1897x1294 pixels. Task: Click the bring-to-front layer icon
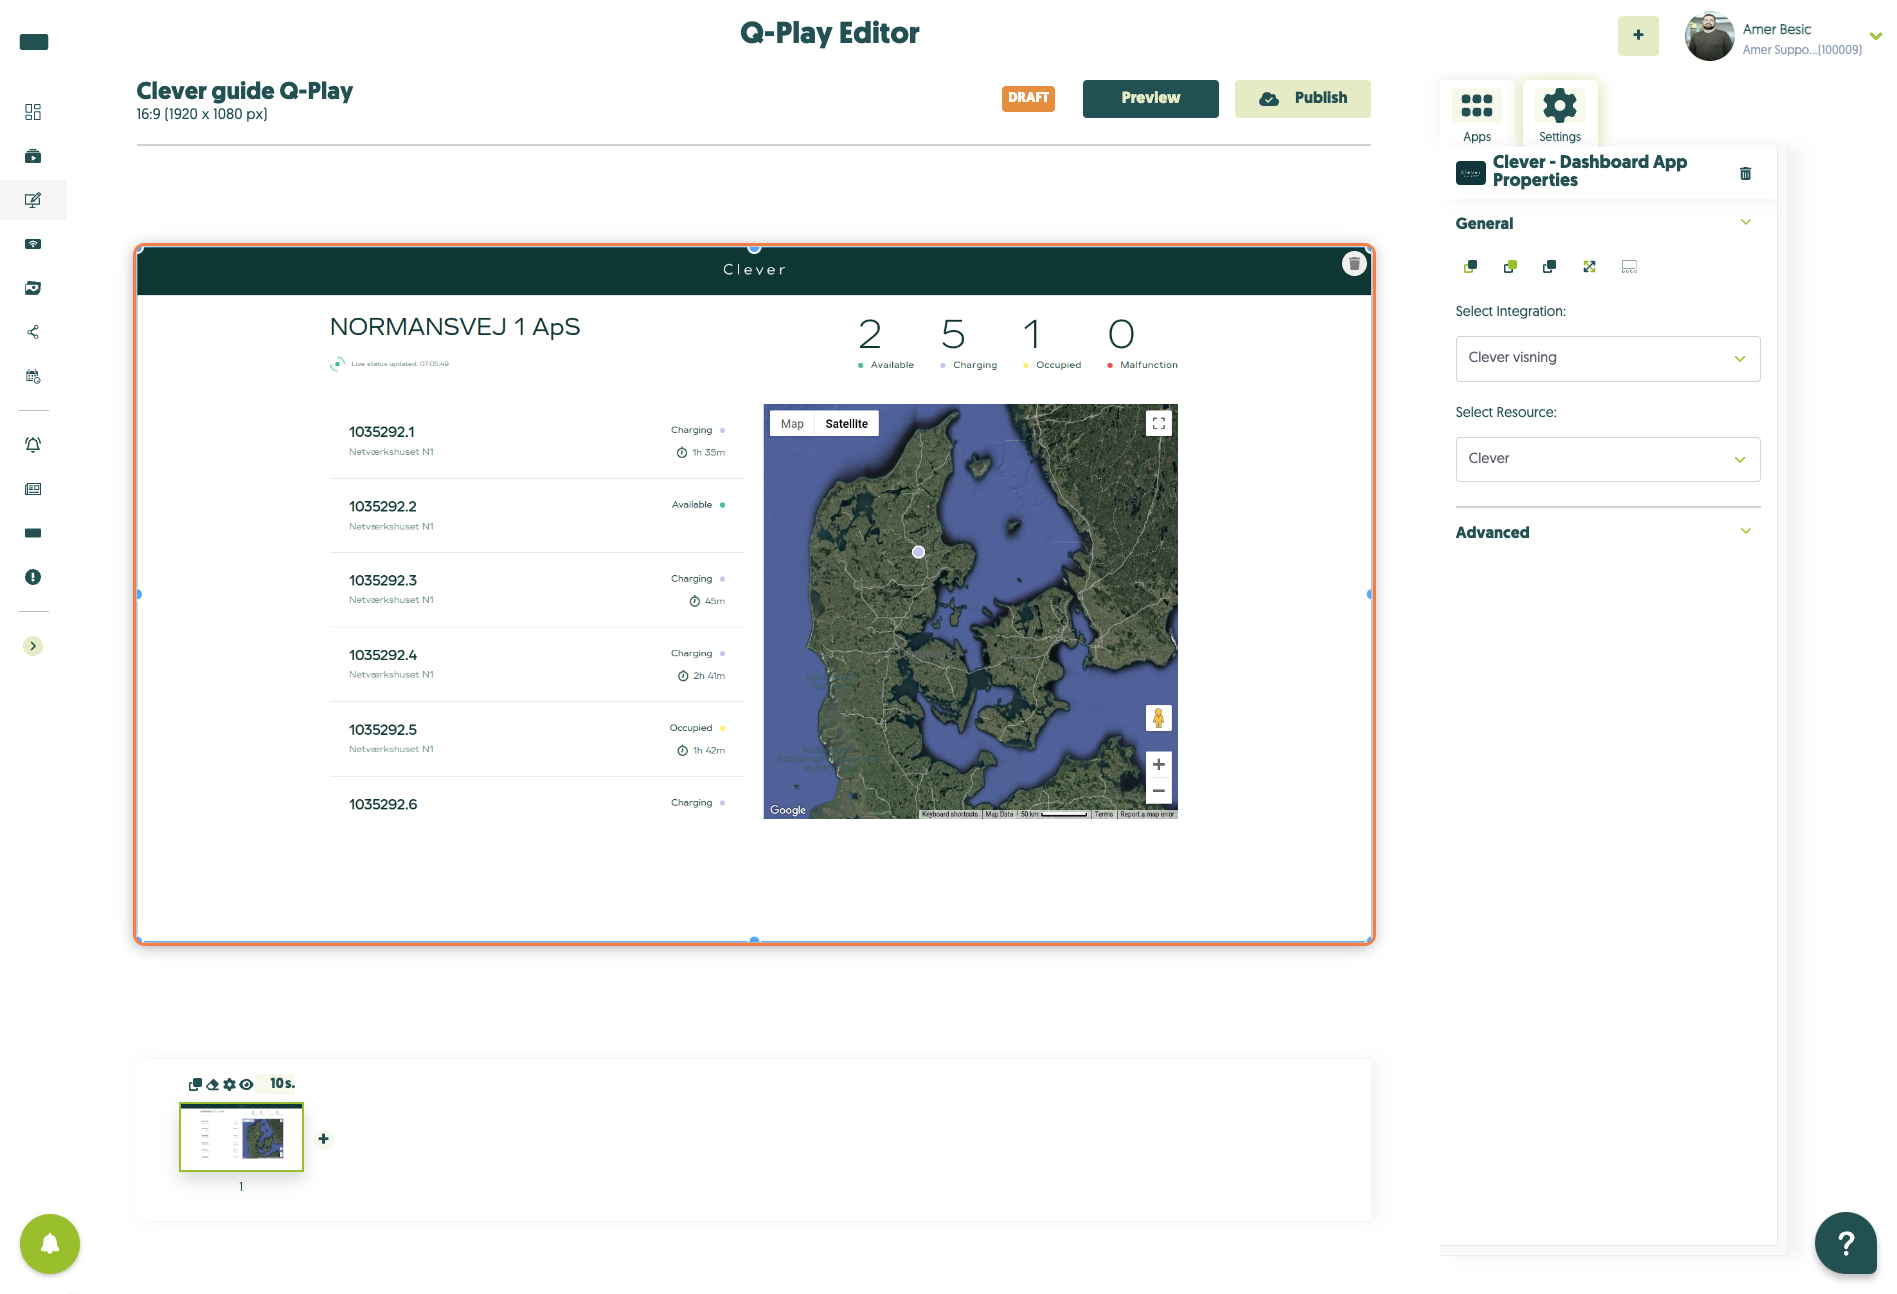[x=1470, y=266]
